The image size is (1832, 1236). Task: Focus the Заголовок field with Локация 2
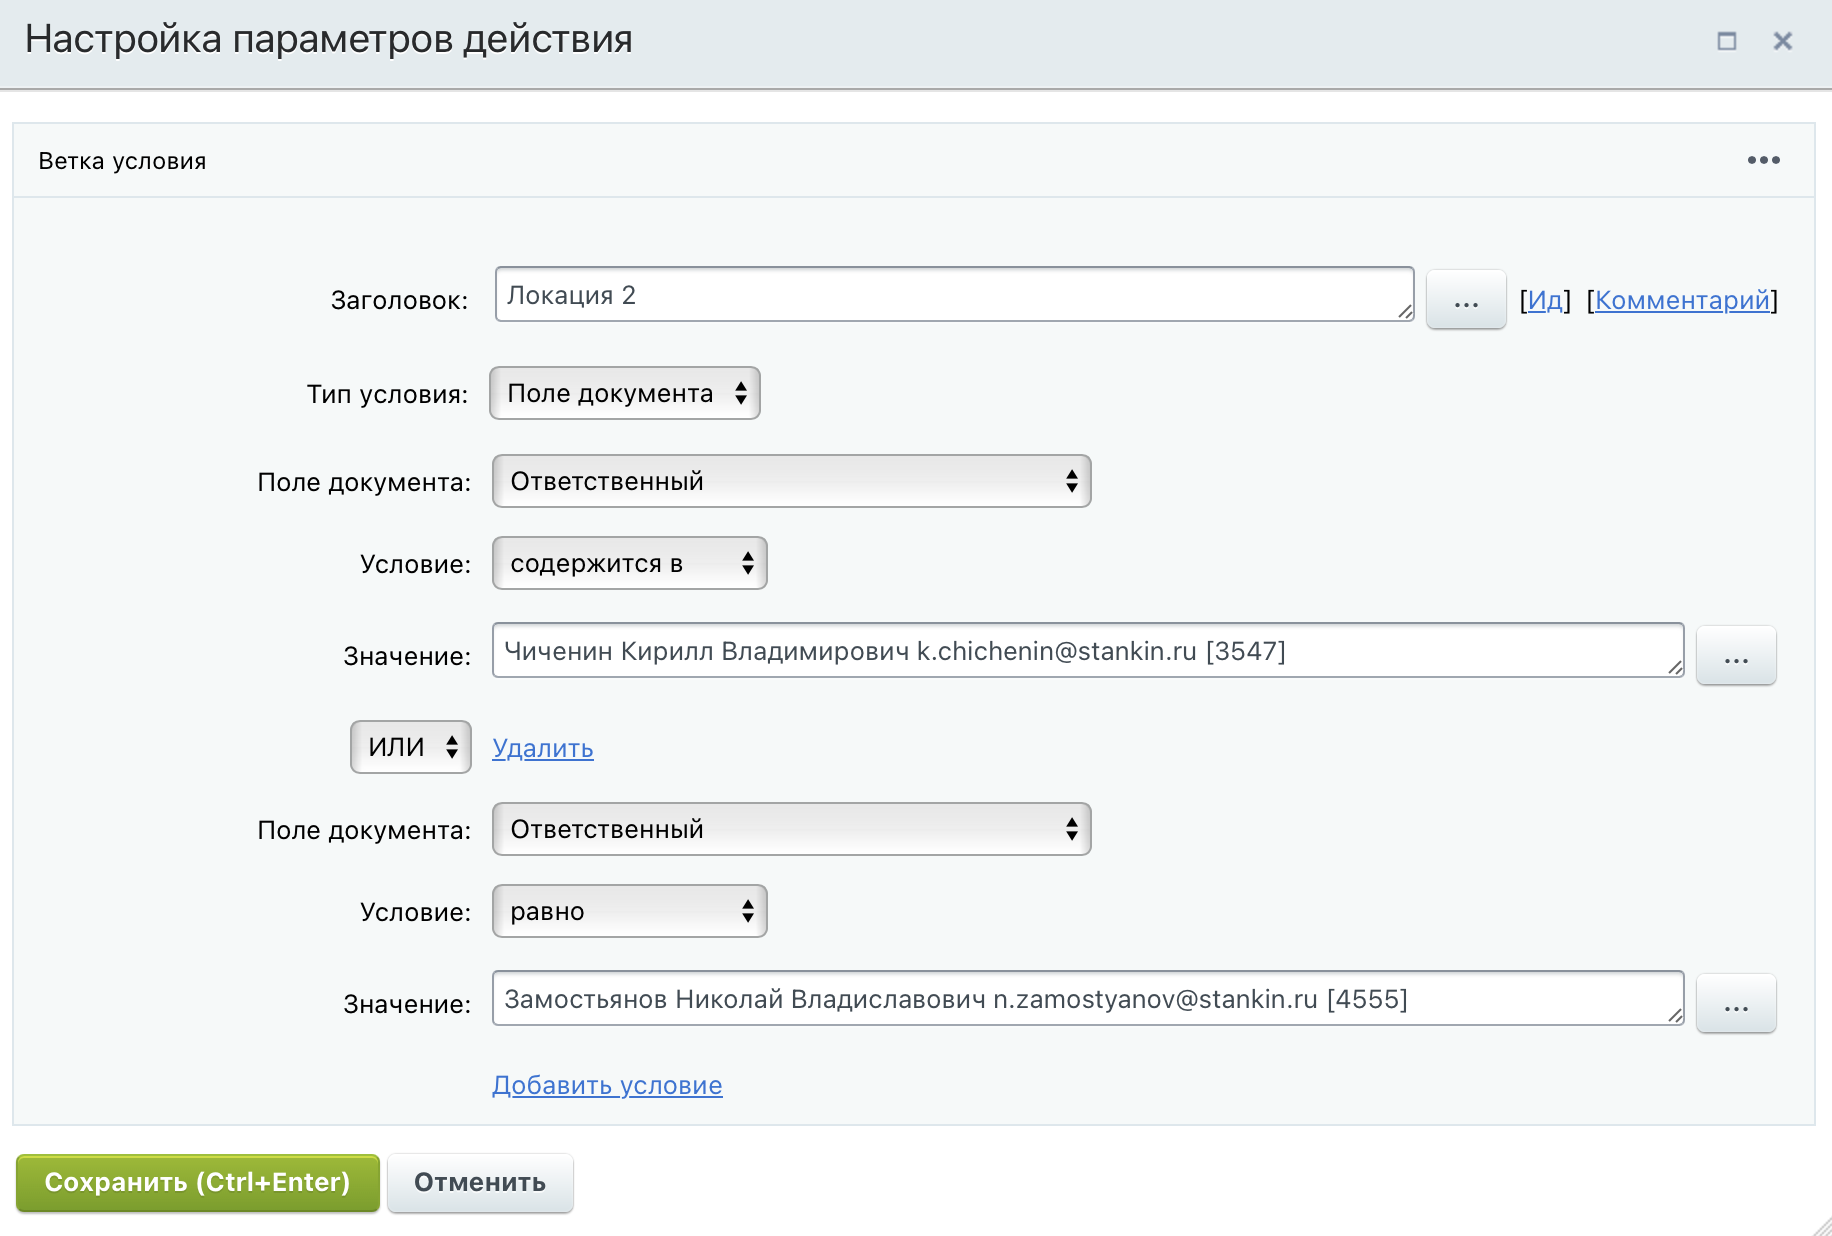(x=954, y=294)
